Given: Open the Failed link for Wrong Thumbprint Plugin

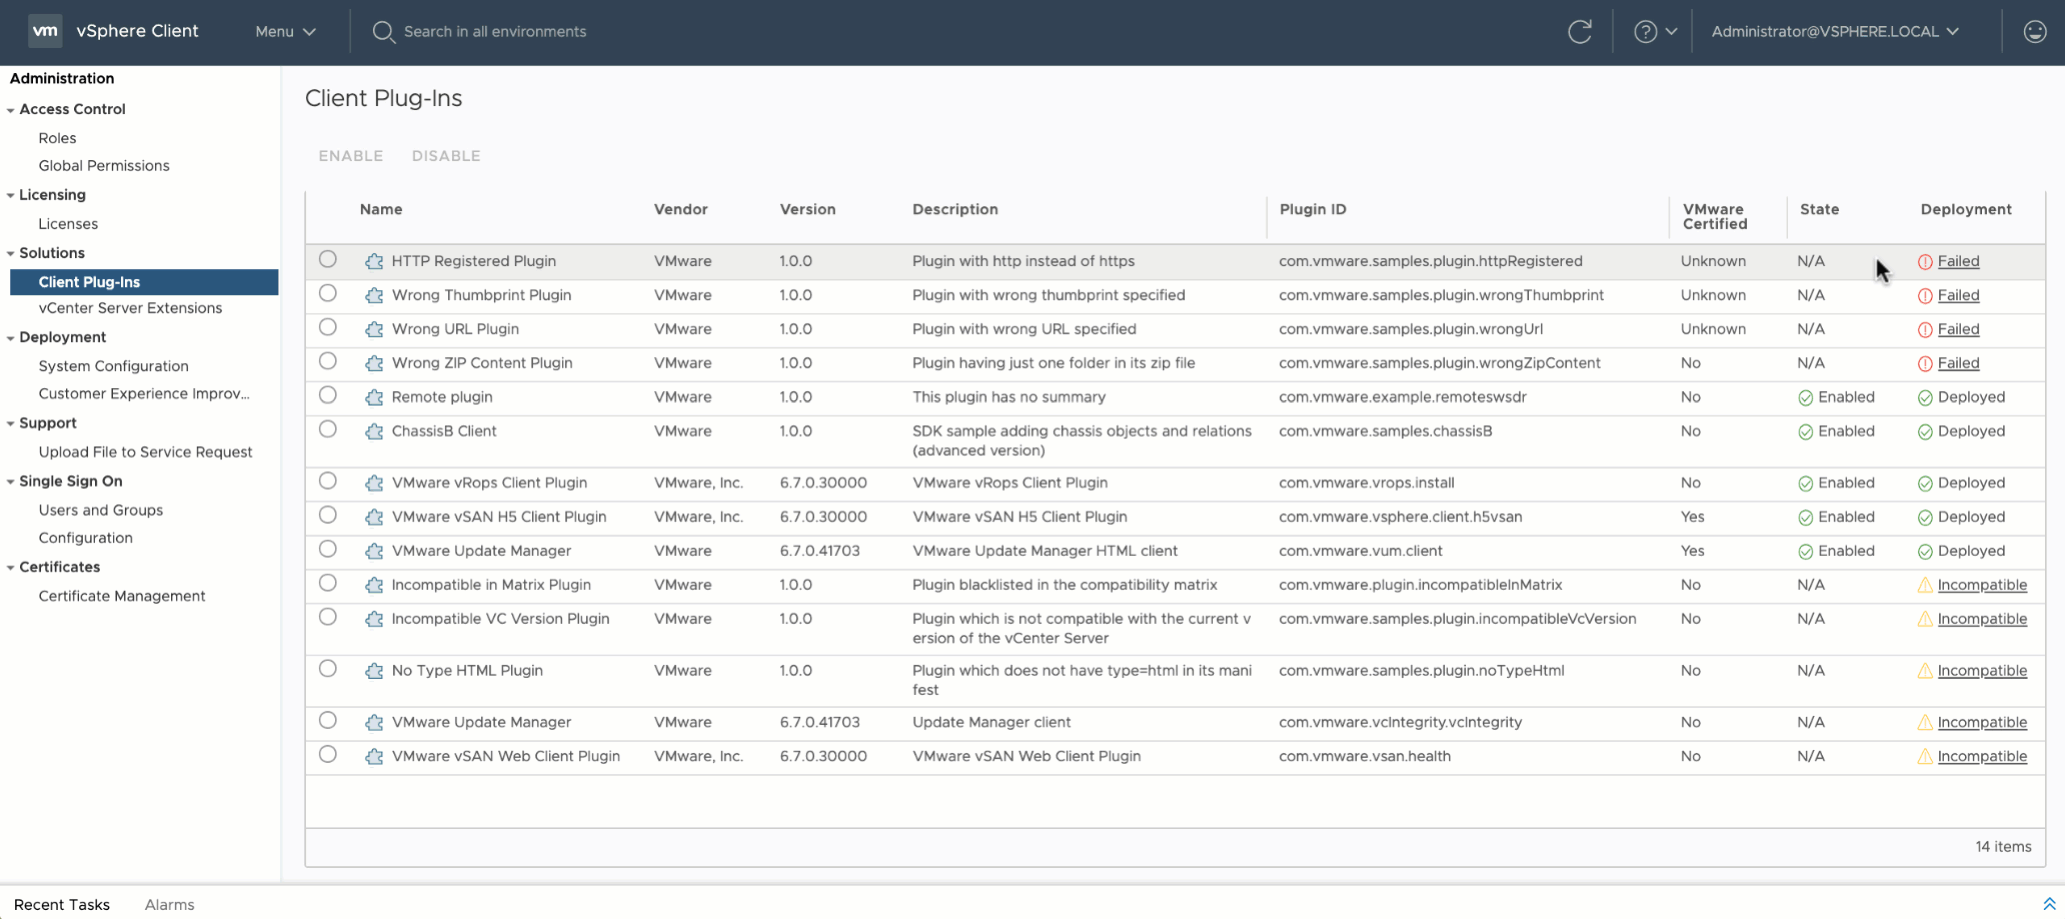Looking at the screenshot, I should tap(1958, 296).
